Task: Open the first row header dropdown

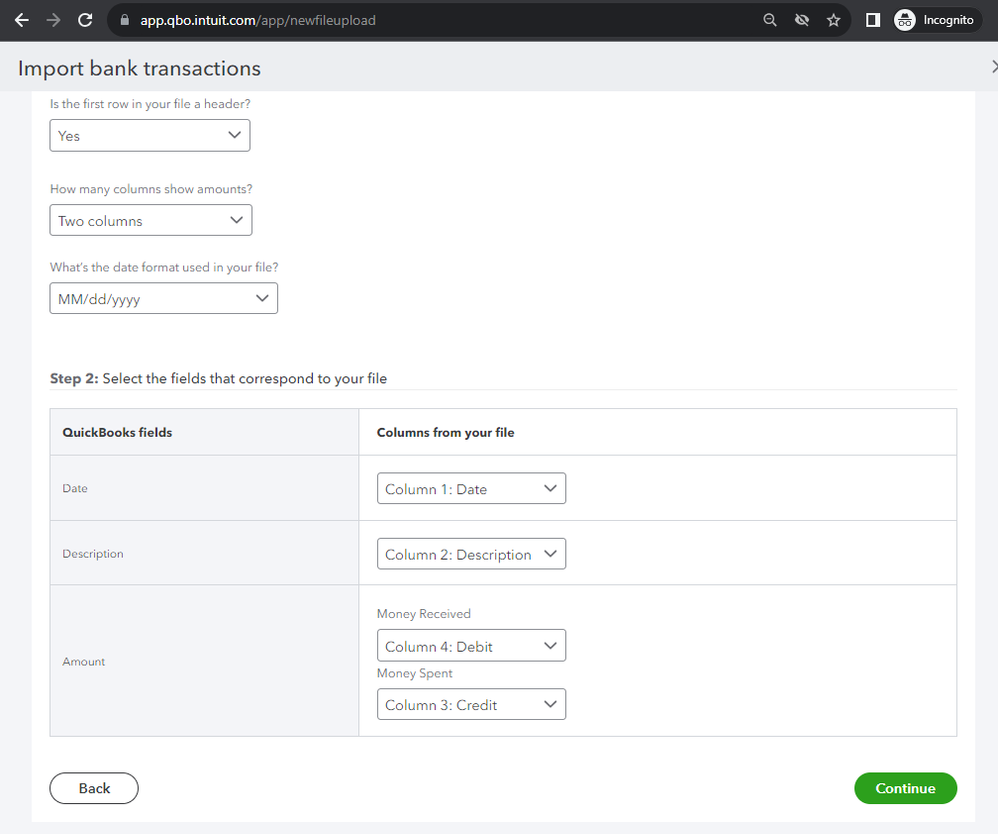Action: coord(150,136)
